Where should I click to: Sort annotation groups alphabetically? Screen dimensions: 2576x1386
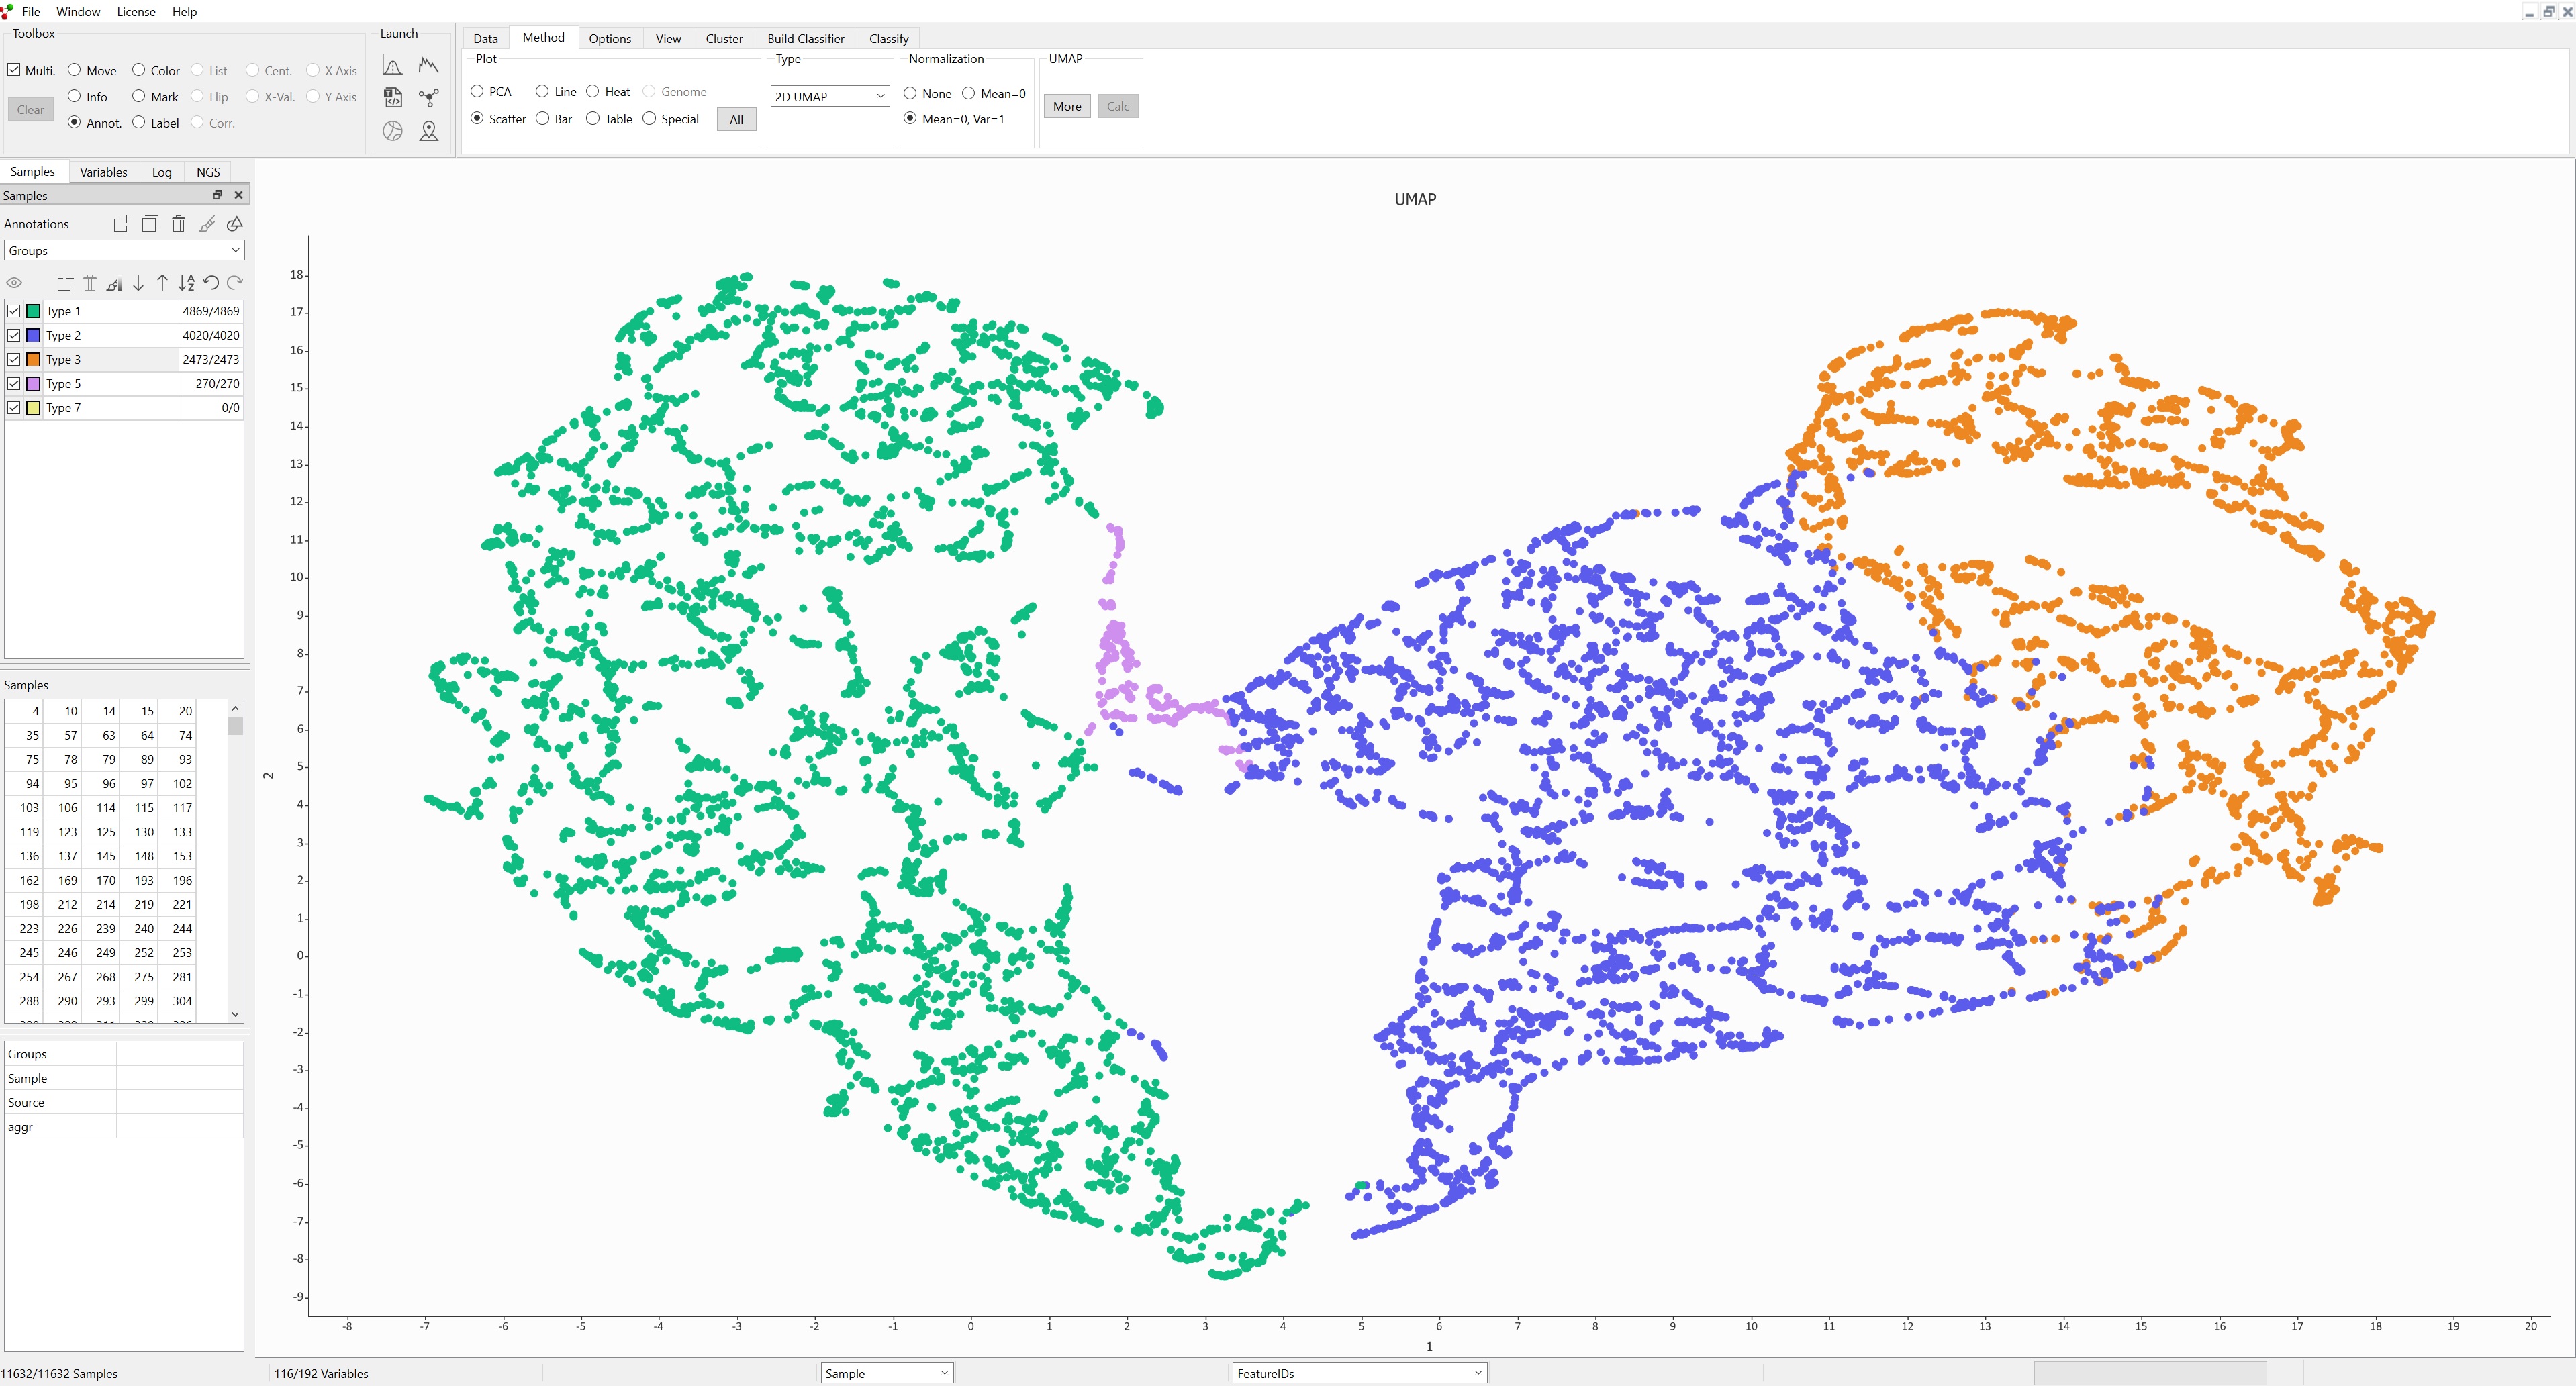186,283
